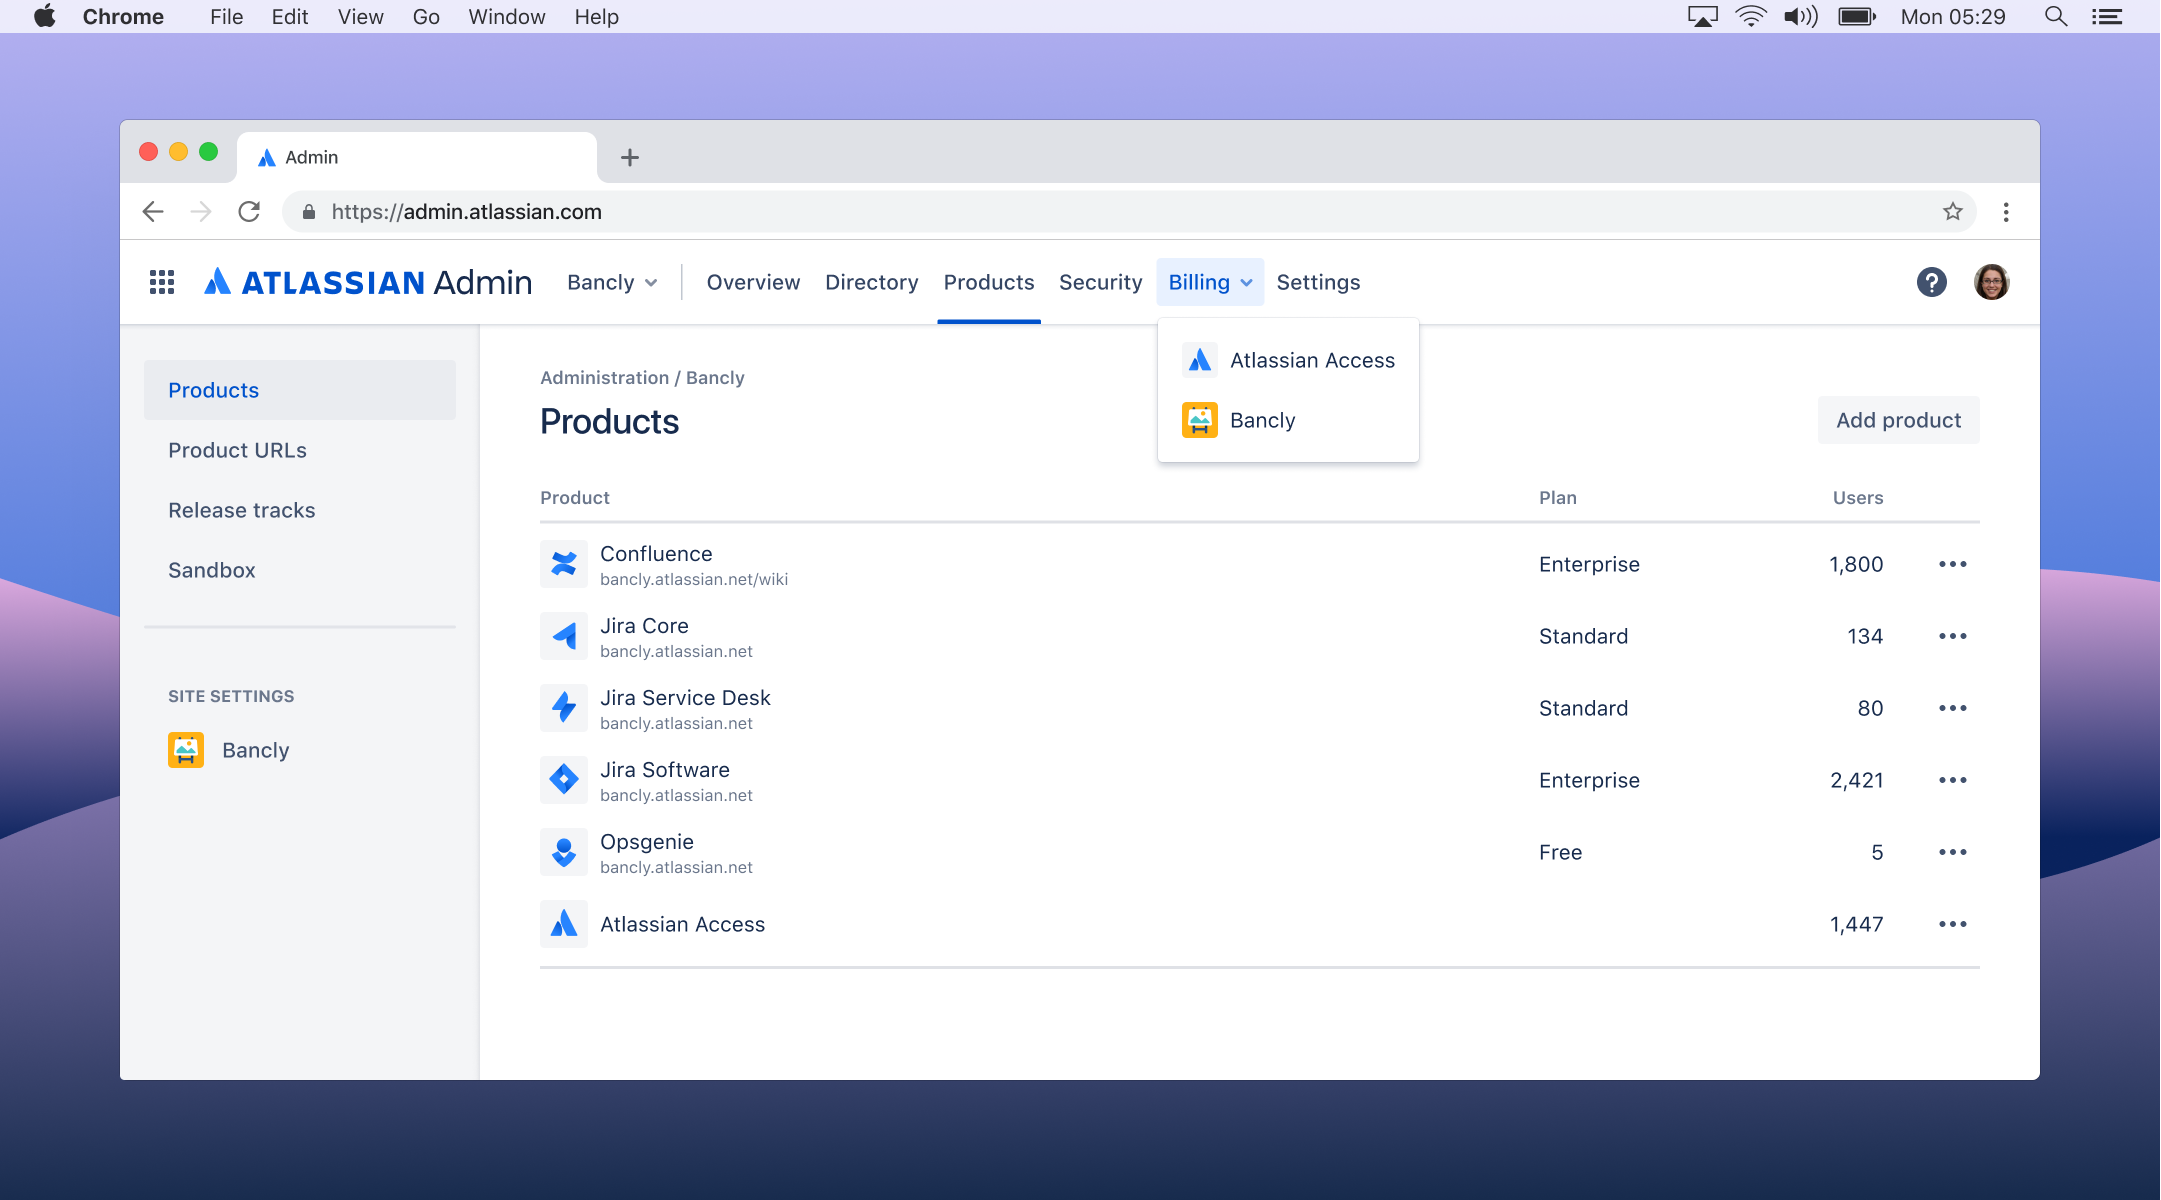Open the Chrome File menu
This screenshot has height=1200, width=2161.
coord(226,16)
